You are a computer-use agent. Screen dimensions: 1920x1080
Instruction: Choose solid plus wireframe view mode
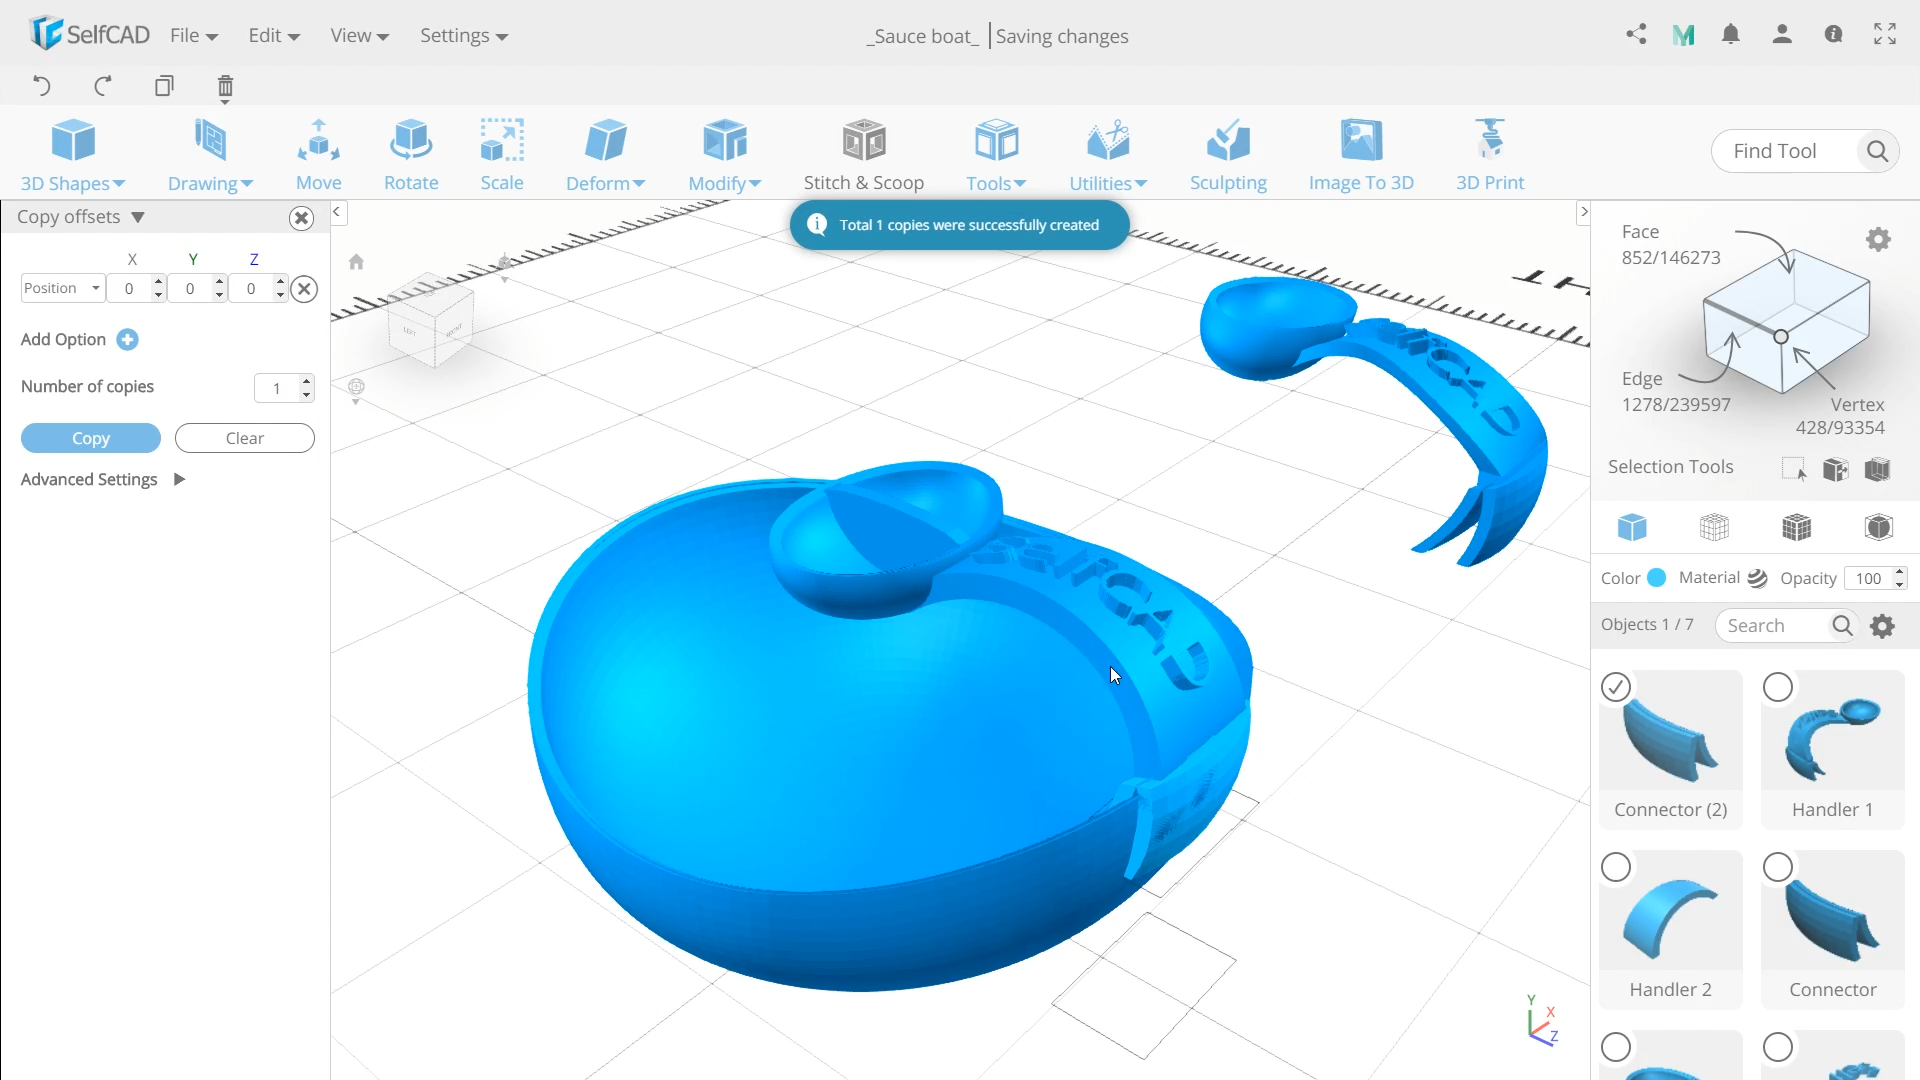coord(1796,527)
